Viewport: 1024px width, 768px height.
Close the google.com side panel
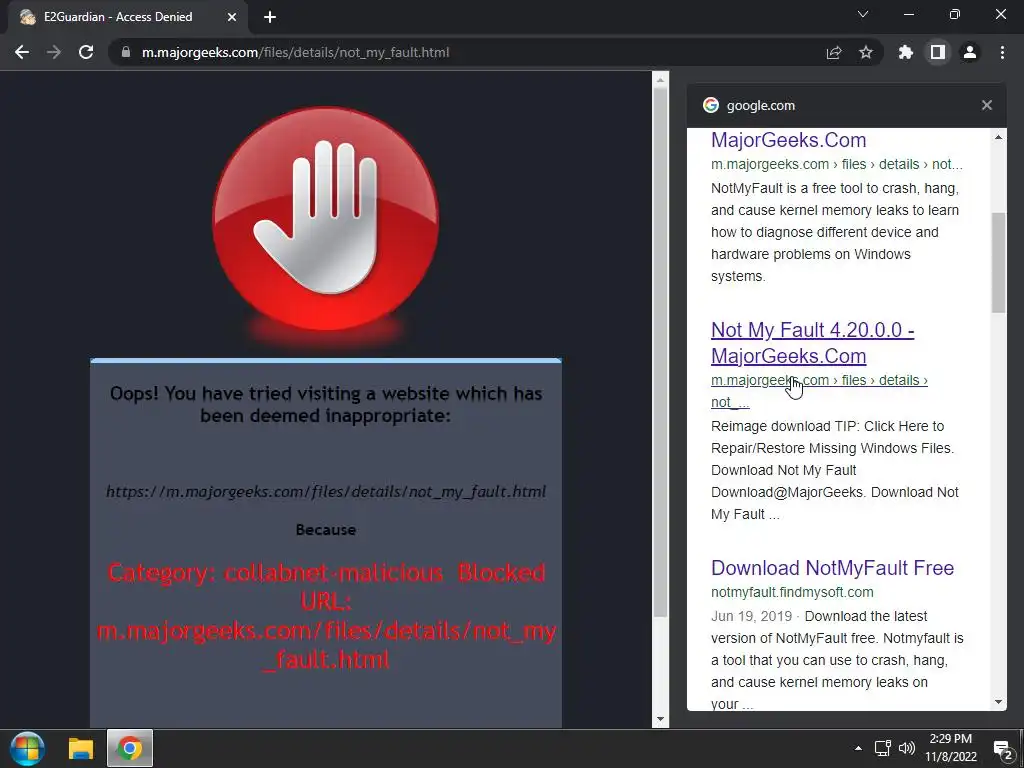tap(987, 105)
